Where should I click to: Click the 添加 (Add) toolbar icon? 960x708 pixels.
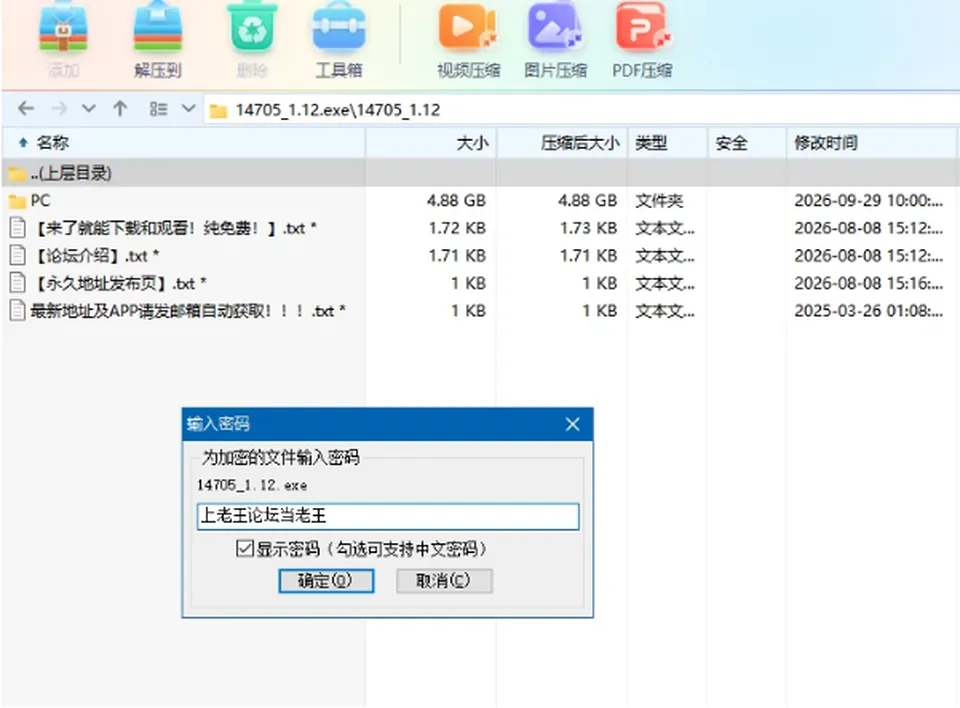pyautogui.click(x=63, y=29)
